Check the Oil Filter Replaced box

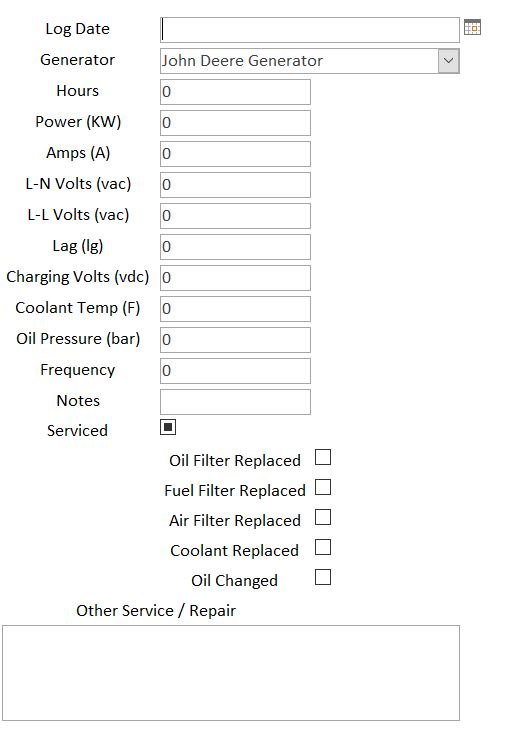[323, 457]
